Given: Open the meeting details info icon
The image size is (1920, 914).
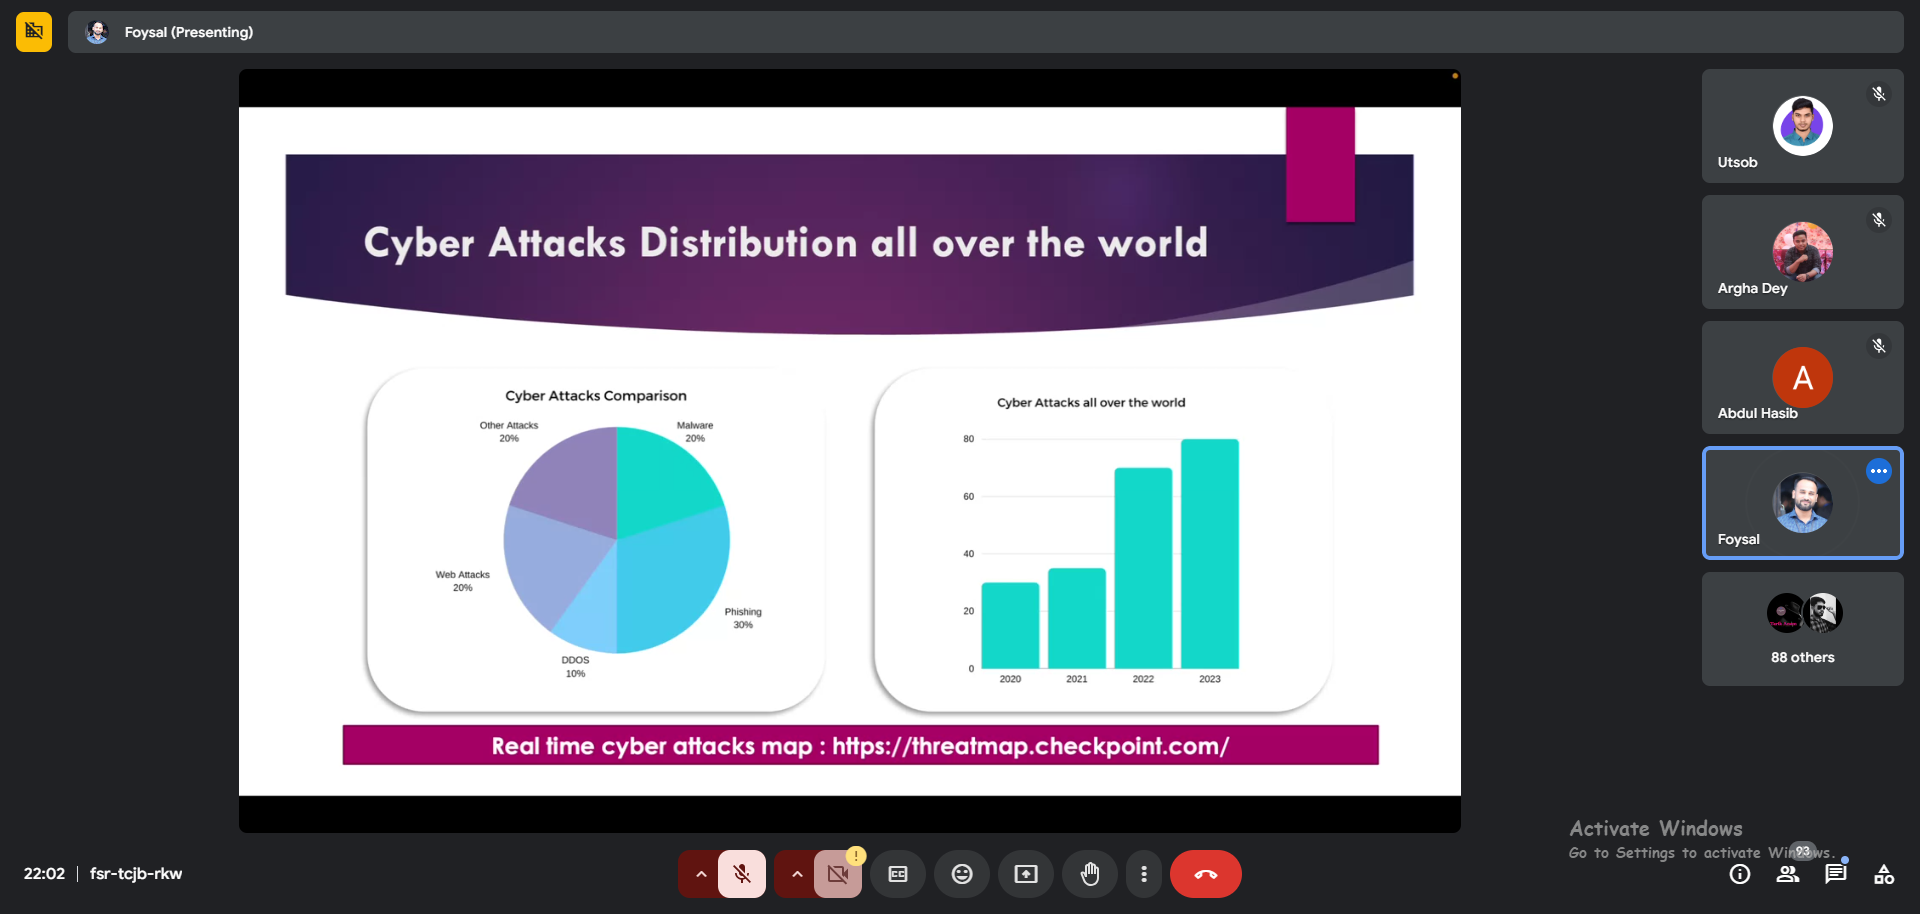Looking at the screenshot, I should 1739,874.
